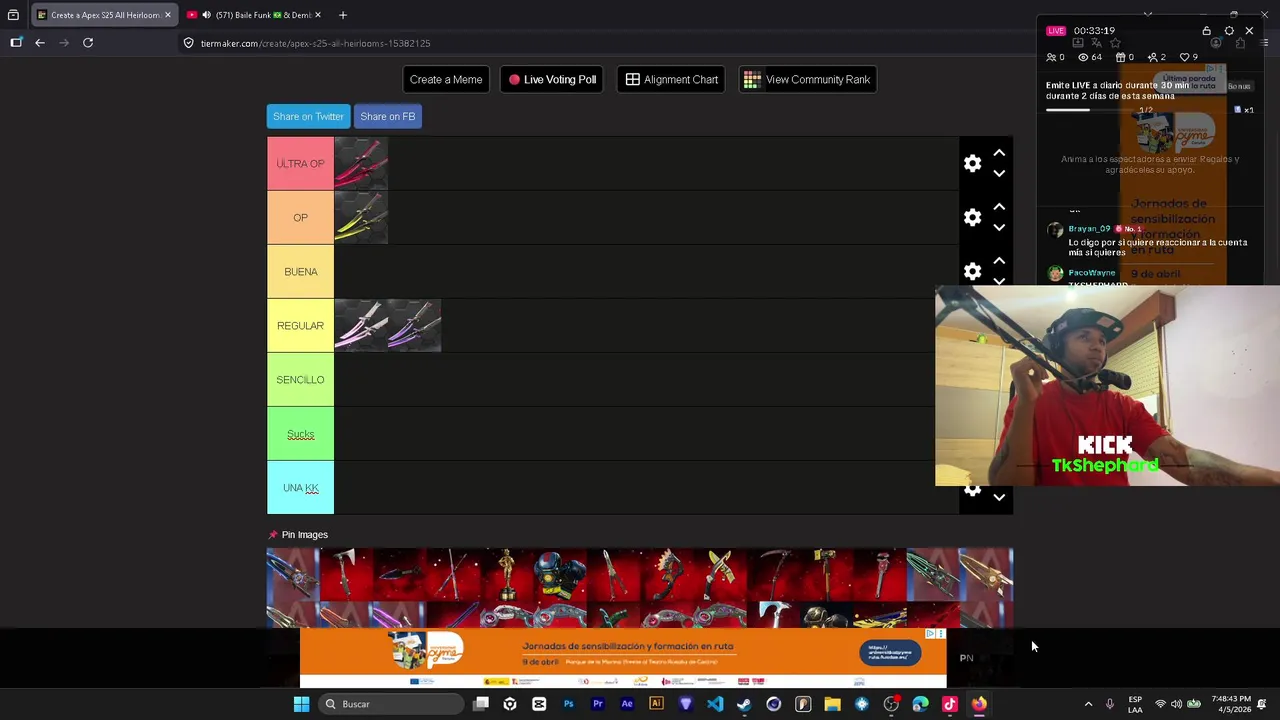Go back in the browser
The width and height of the screenshot is (1280, 720).
(39, 43)
